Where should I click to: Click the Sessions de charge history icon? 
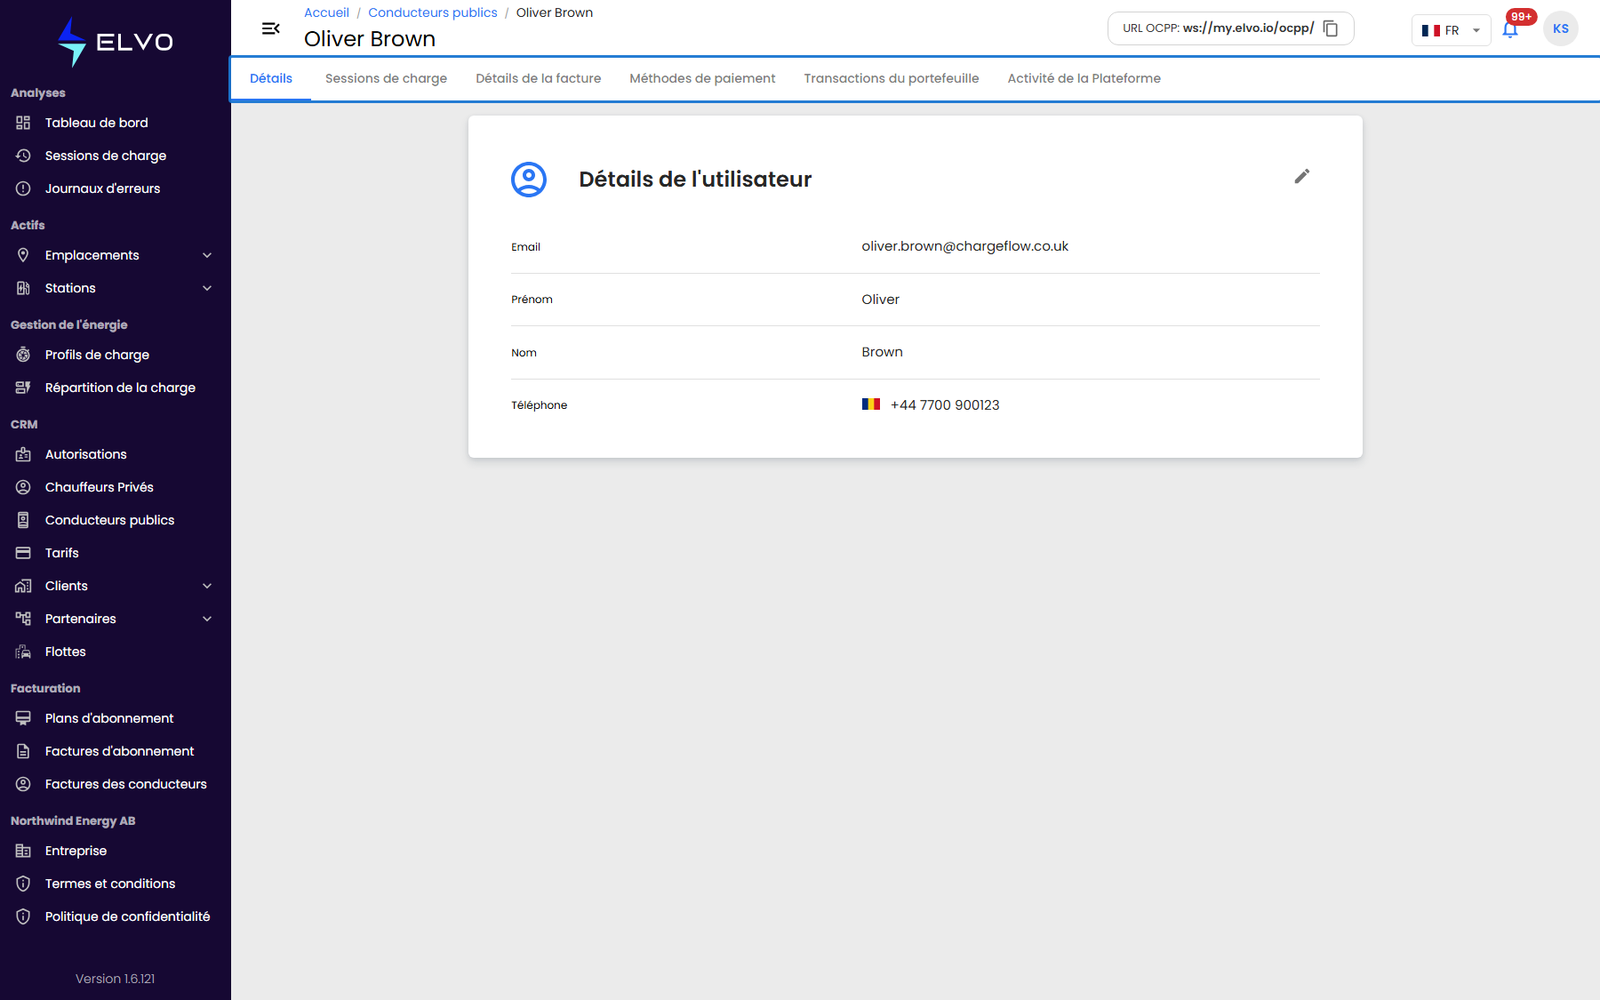pos(23,156)
